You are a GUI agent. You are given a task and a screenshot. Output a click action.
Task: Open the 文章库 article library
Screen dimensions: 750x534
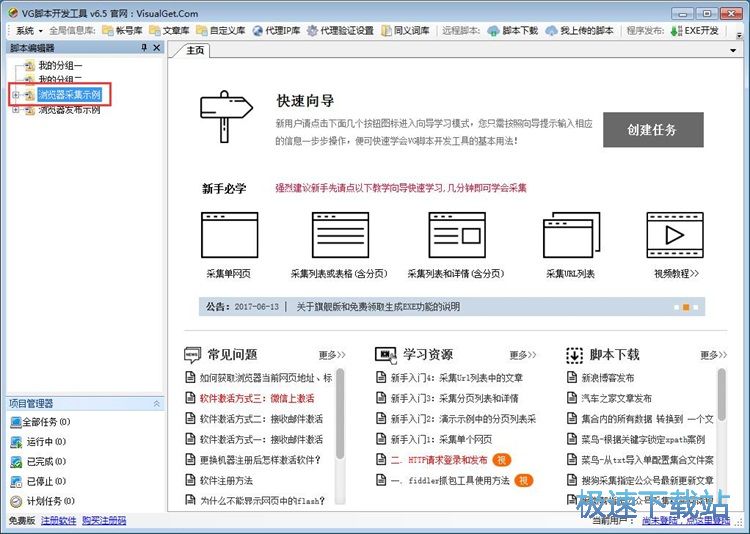[x=169, y=31]
